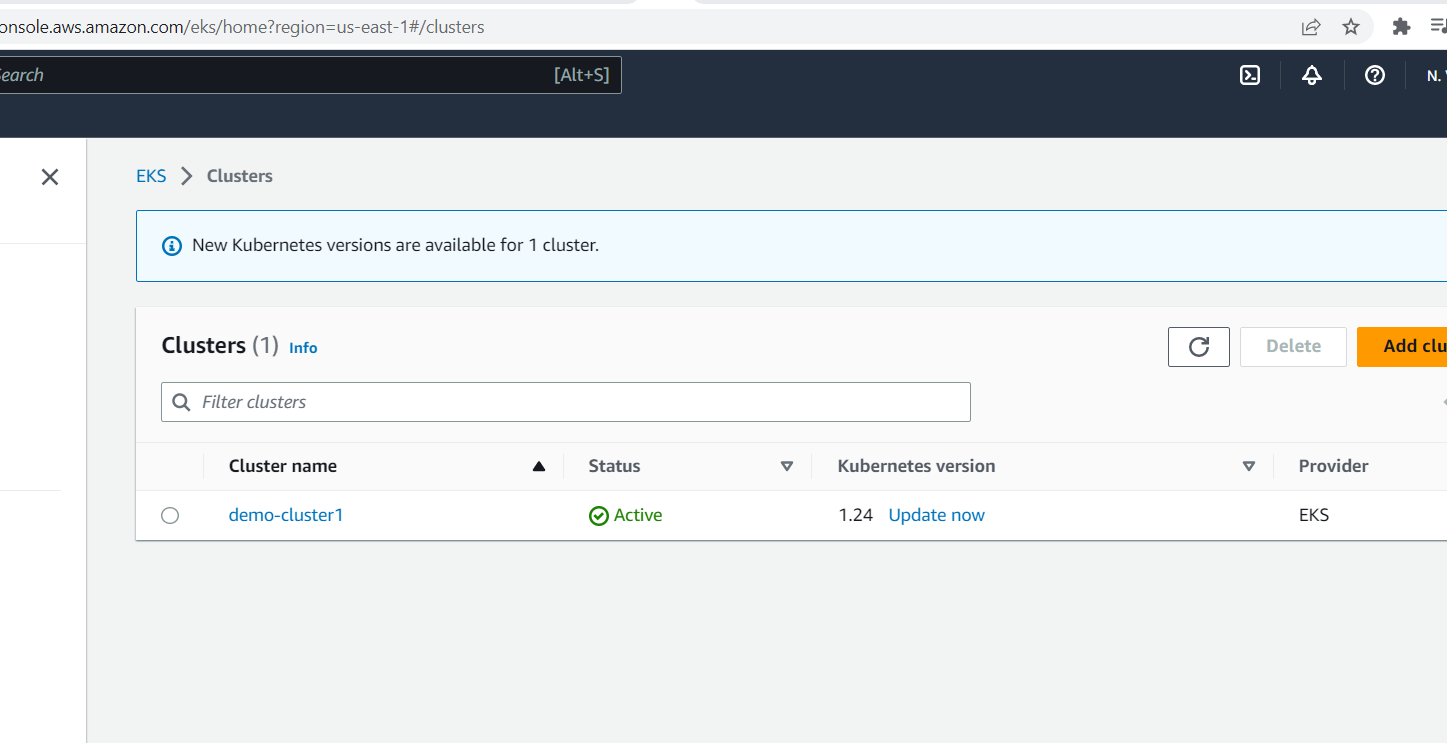The image size is (1447, 743).
Task: Open the browser reading list icon
Action: [x=1439, y=27]
